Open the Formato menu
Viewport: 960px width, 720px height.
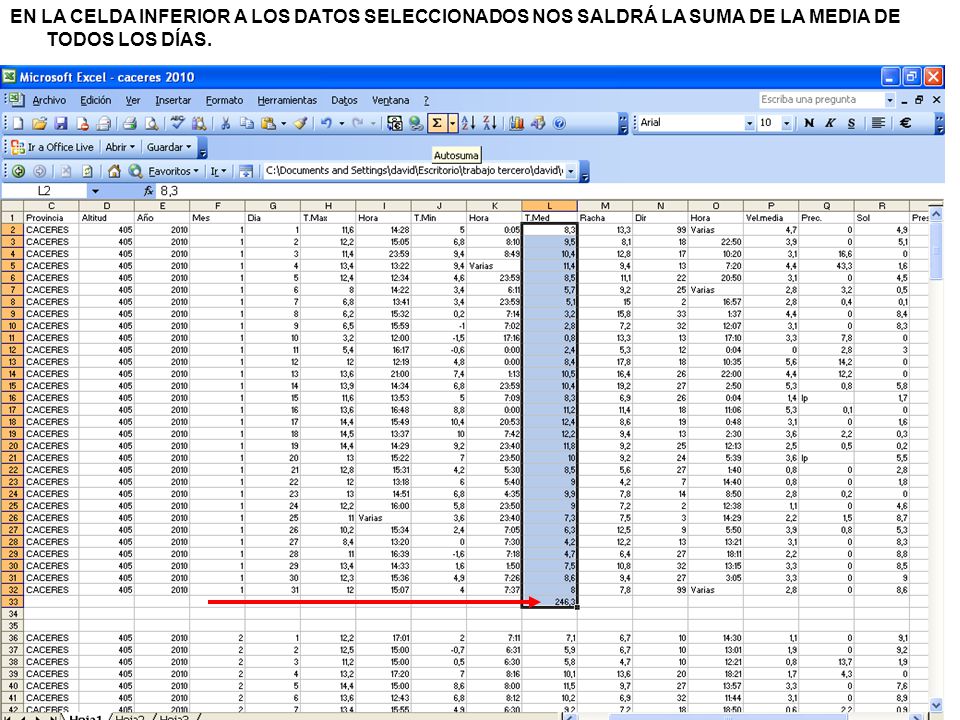[x=224, y=100]
